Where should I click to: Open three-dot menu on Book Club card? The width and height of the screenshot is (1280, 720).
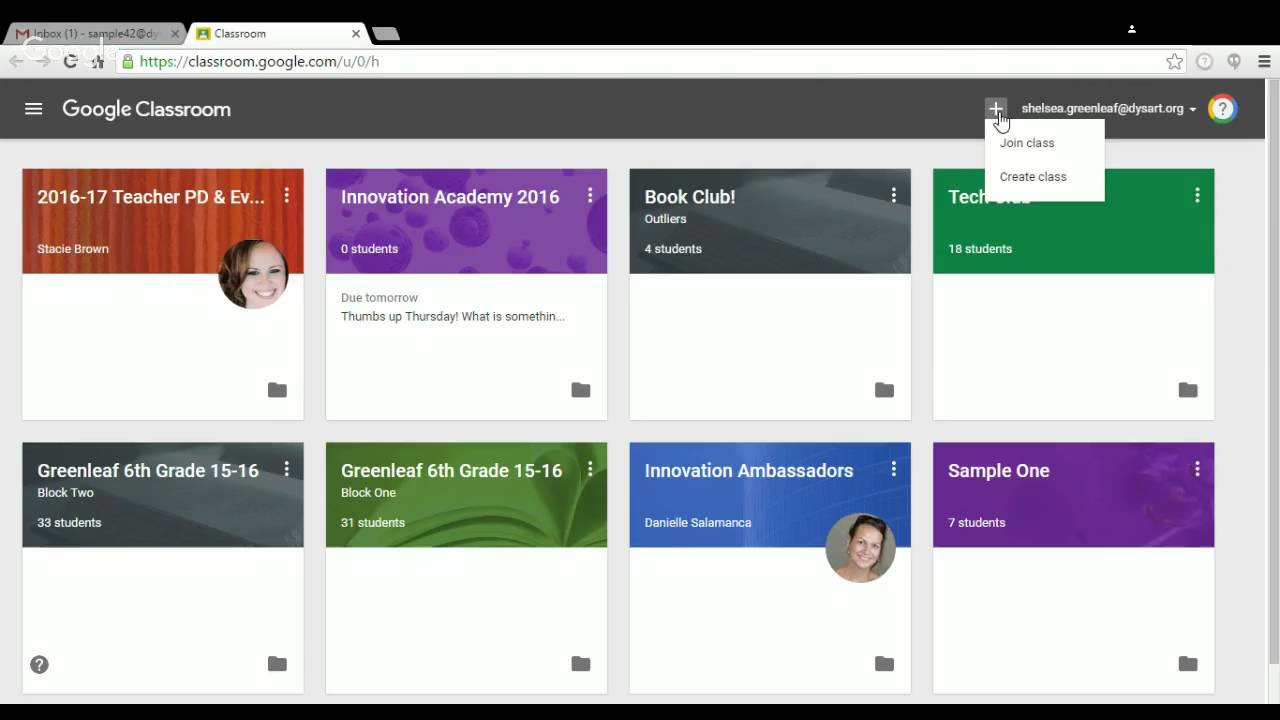tap(893, 196)
